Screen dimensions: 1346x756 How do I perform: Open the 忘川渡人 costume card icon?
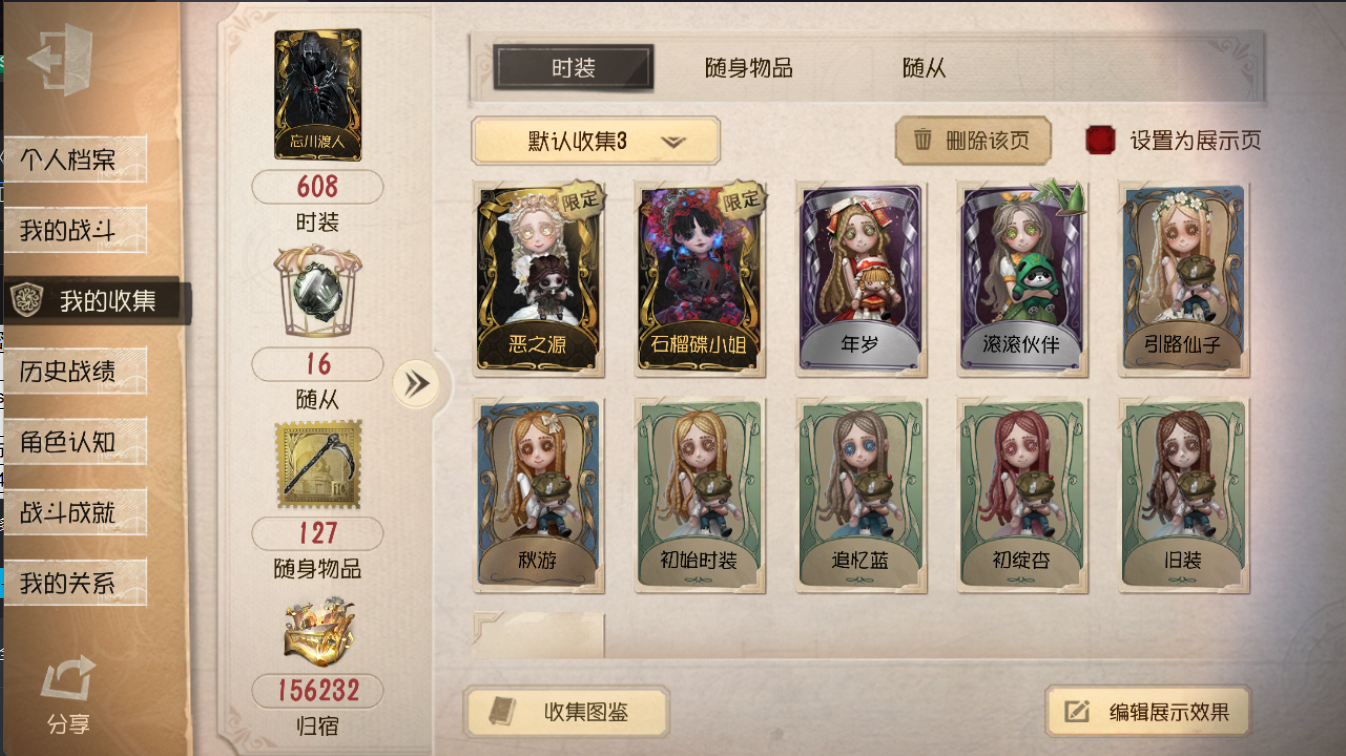tap(318, 96)
